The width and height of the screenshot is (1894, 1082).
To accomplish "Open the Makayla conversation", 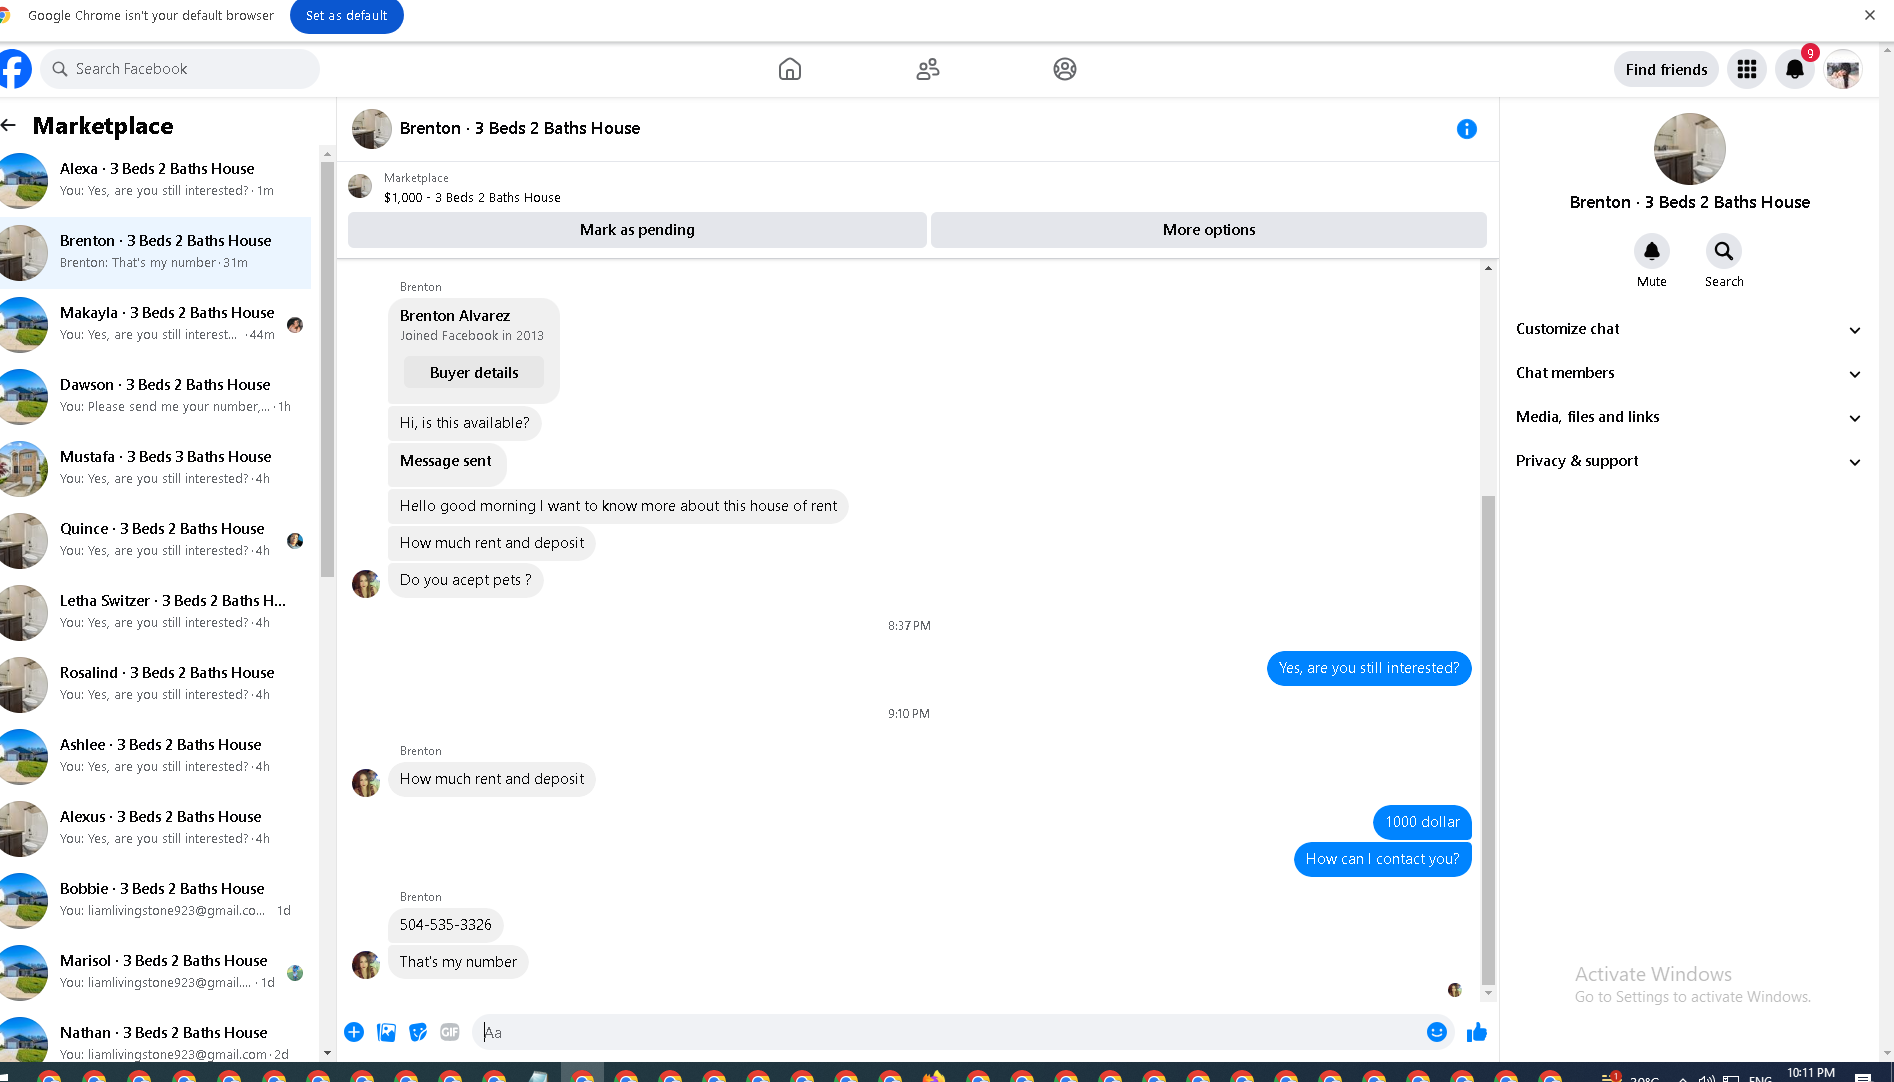I will point(156,324).
